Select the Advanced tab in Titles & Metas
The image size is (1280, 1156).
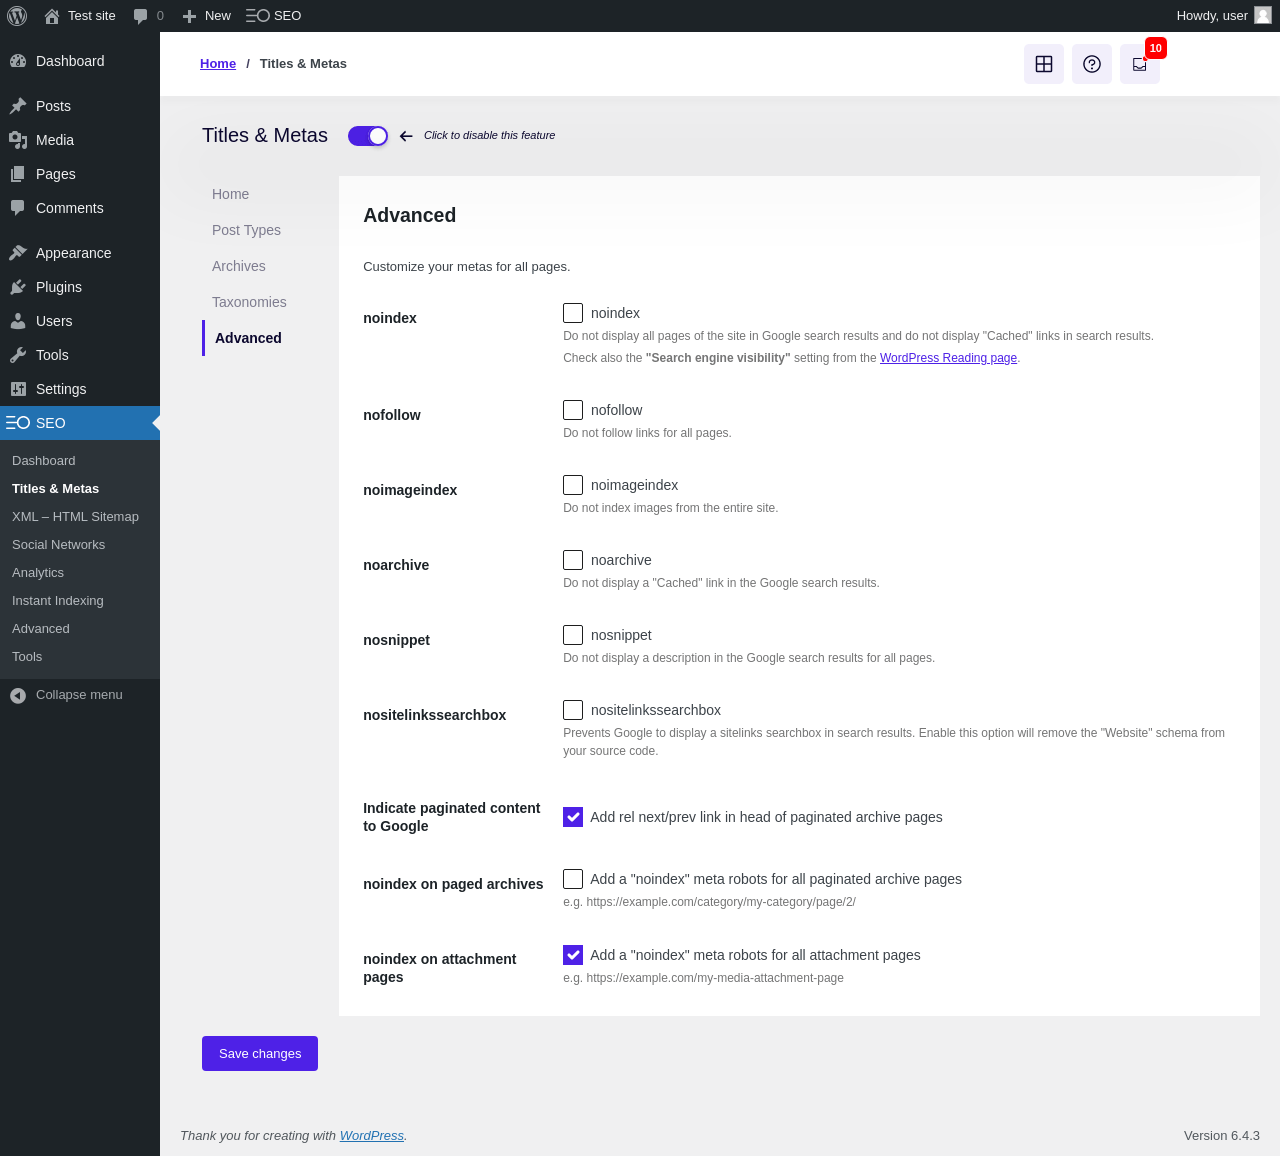click(x=248, y=338)
